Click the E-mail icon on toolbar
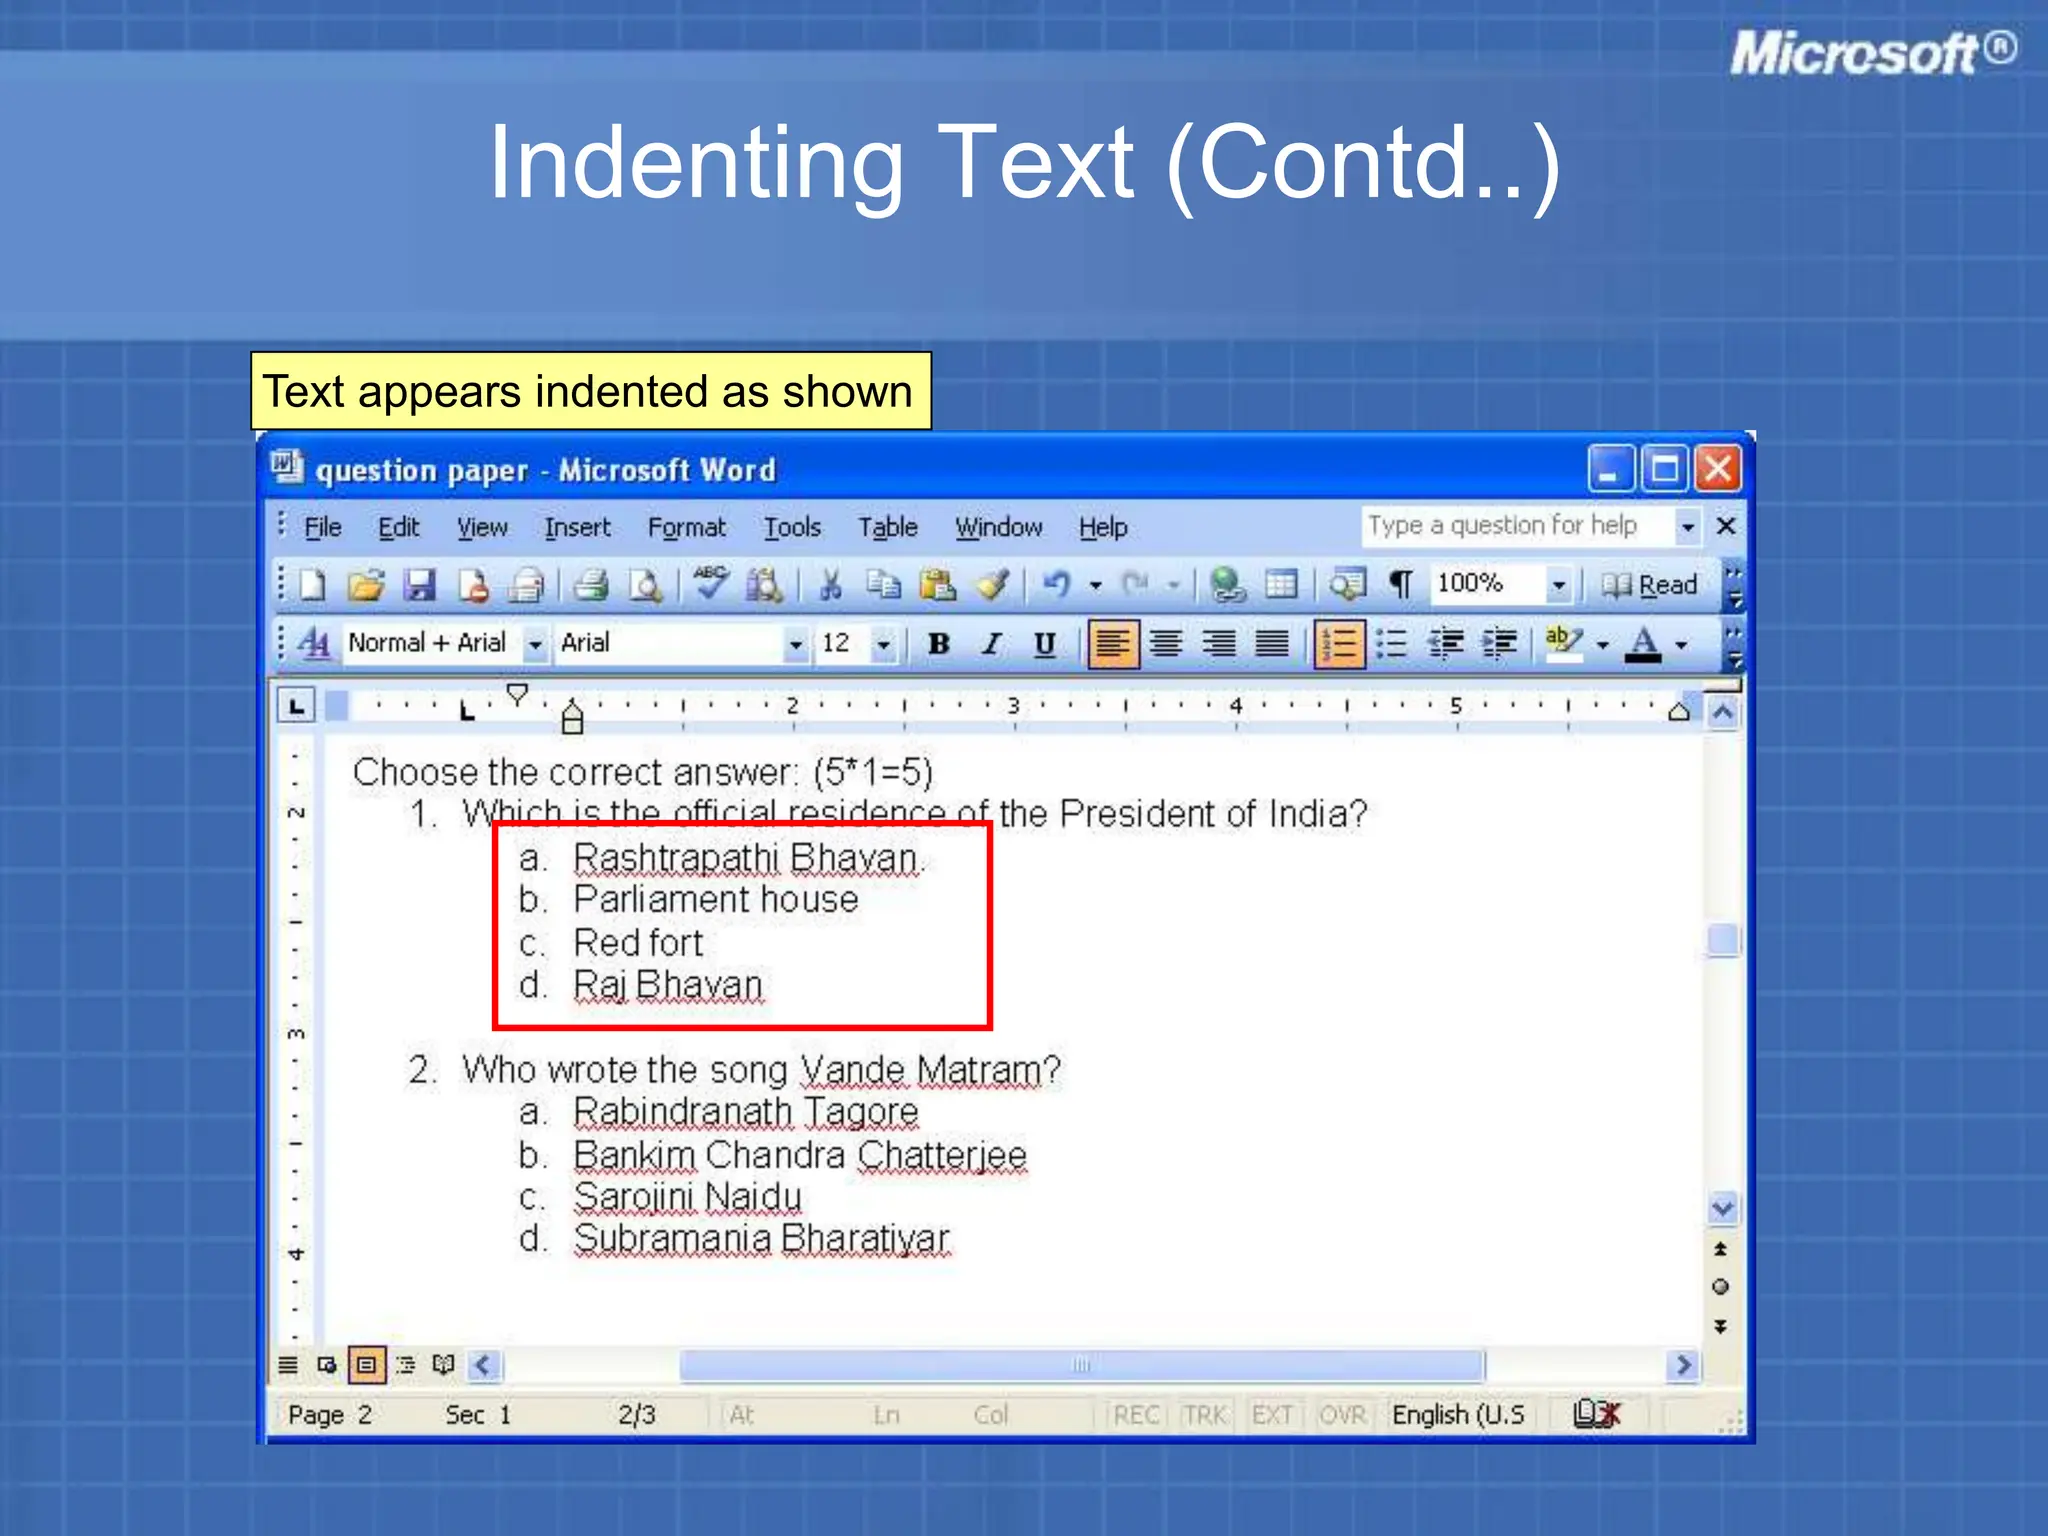 click(527, 585)
